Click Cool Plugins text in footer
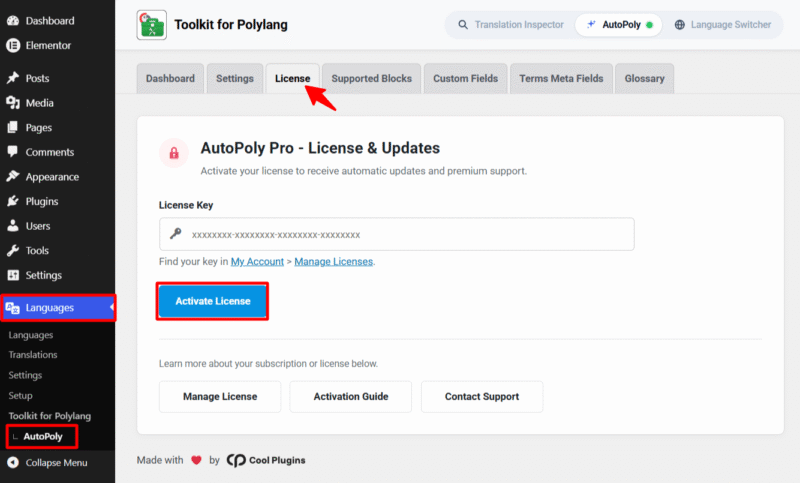The width and height of the screenshot is (800, 483). click(277, 460)
